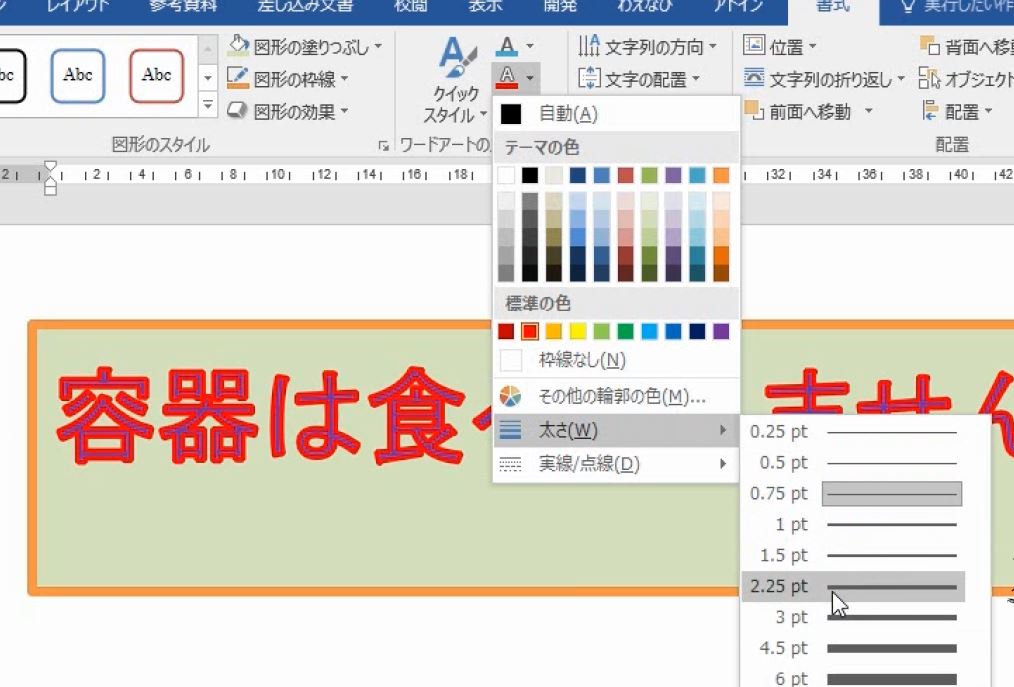The height and width of the screenshot is (687, 1014).
Task: Expand text fill color dropdown arrow
Action: click(530, 46)
